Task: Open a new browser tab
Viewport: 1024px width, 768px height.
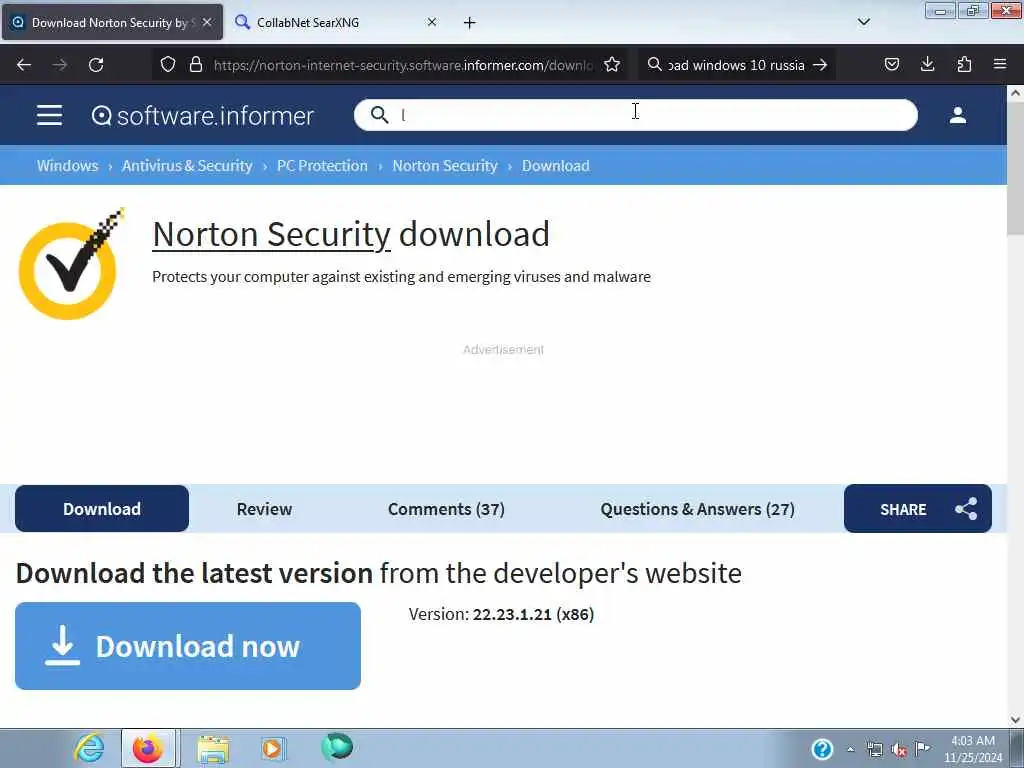Action: coord(470,23)
